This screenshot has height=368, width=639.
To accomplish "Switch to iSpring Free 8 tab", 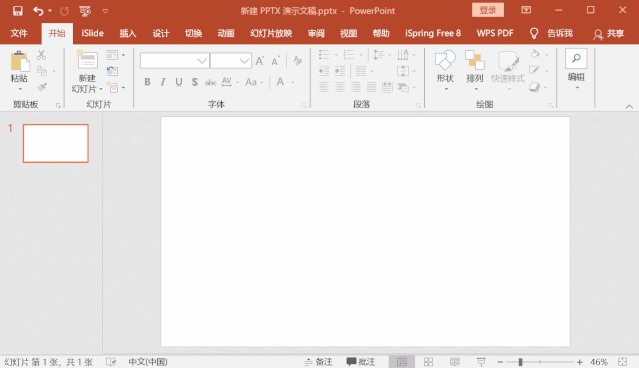I will (433, 33).
